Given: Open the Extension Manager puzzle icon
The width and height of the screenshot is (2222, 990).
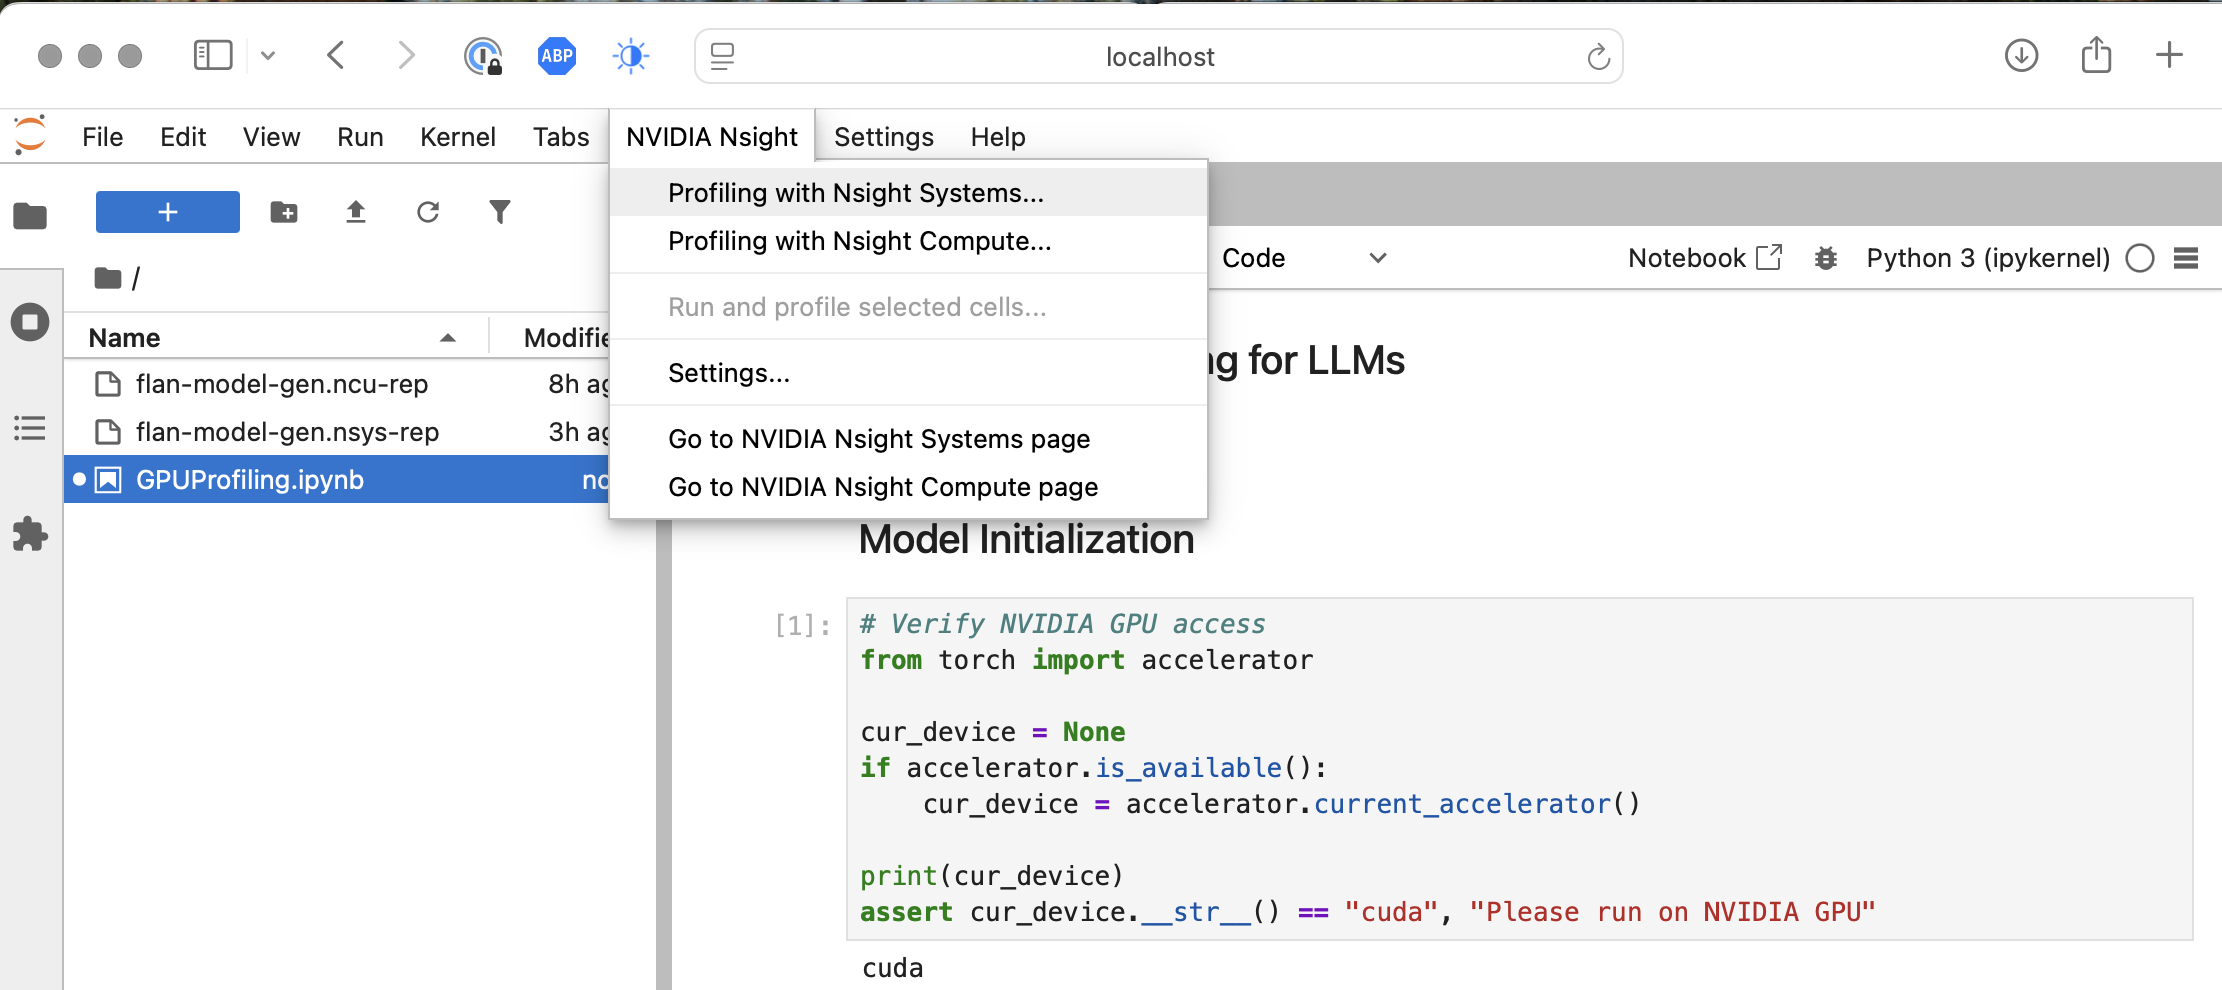Looking at the screenshot, I should [30, 534].
